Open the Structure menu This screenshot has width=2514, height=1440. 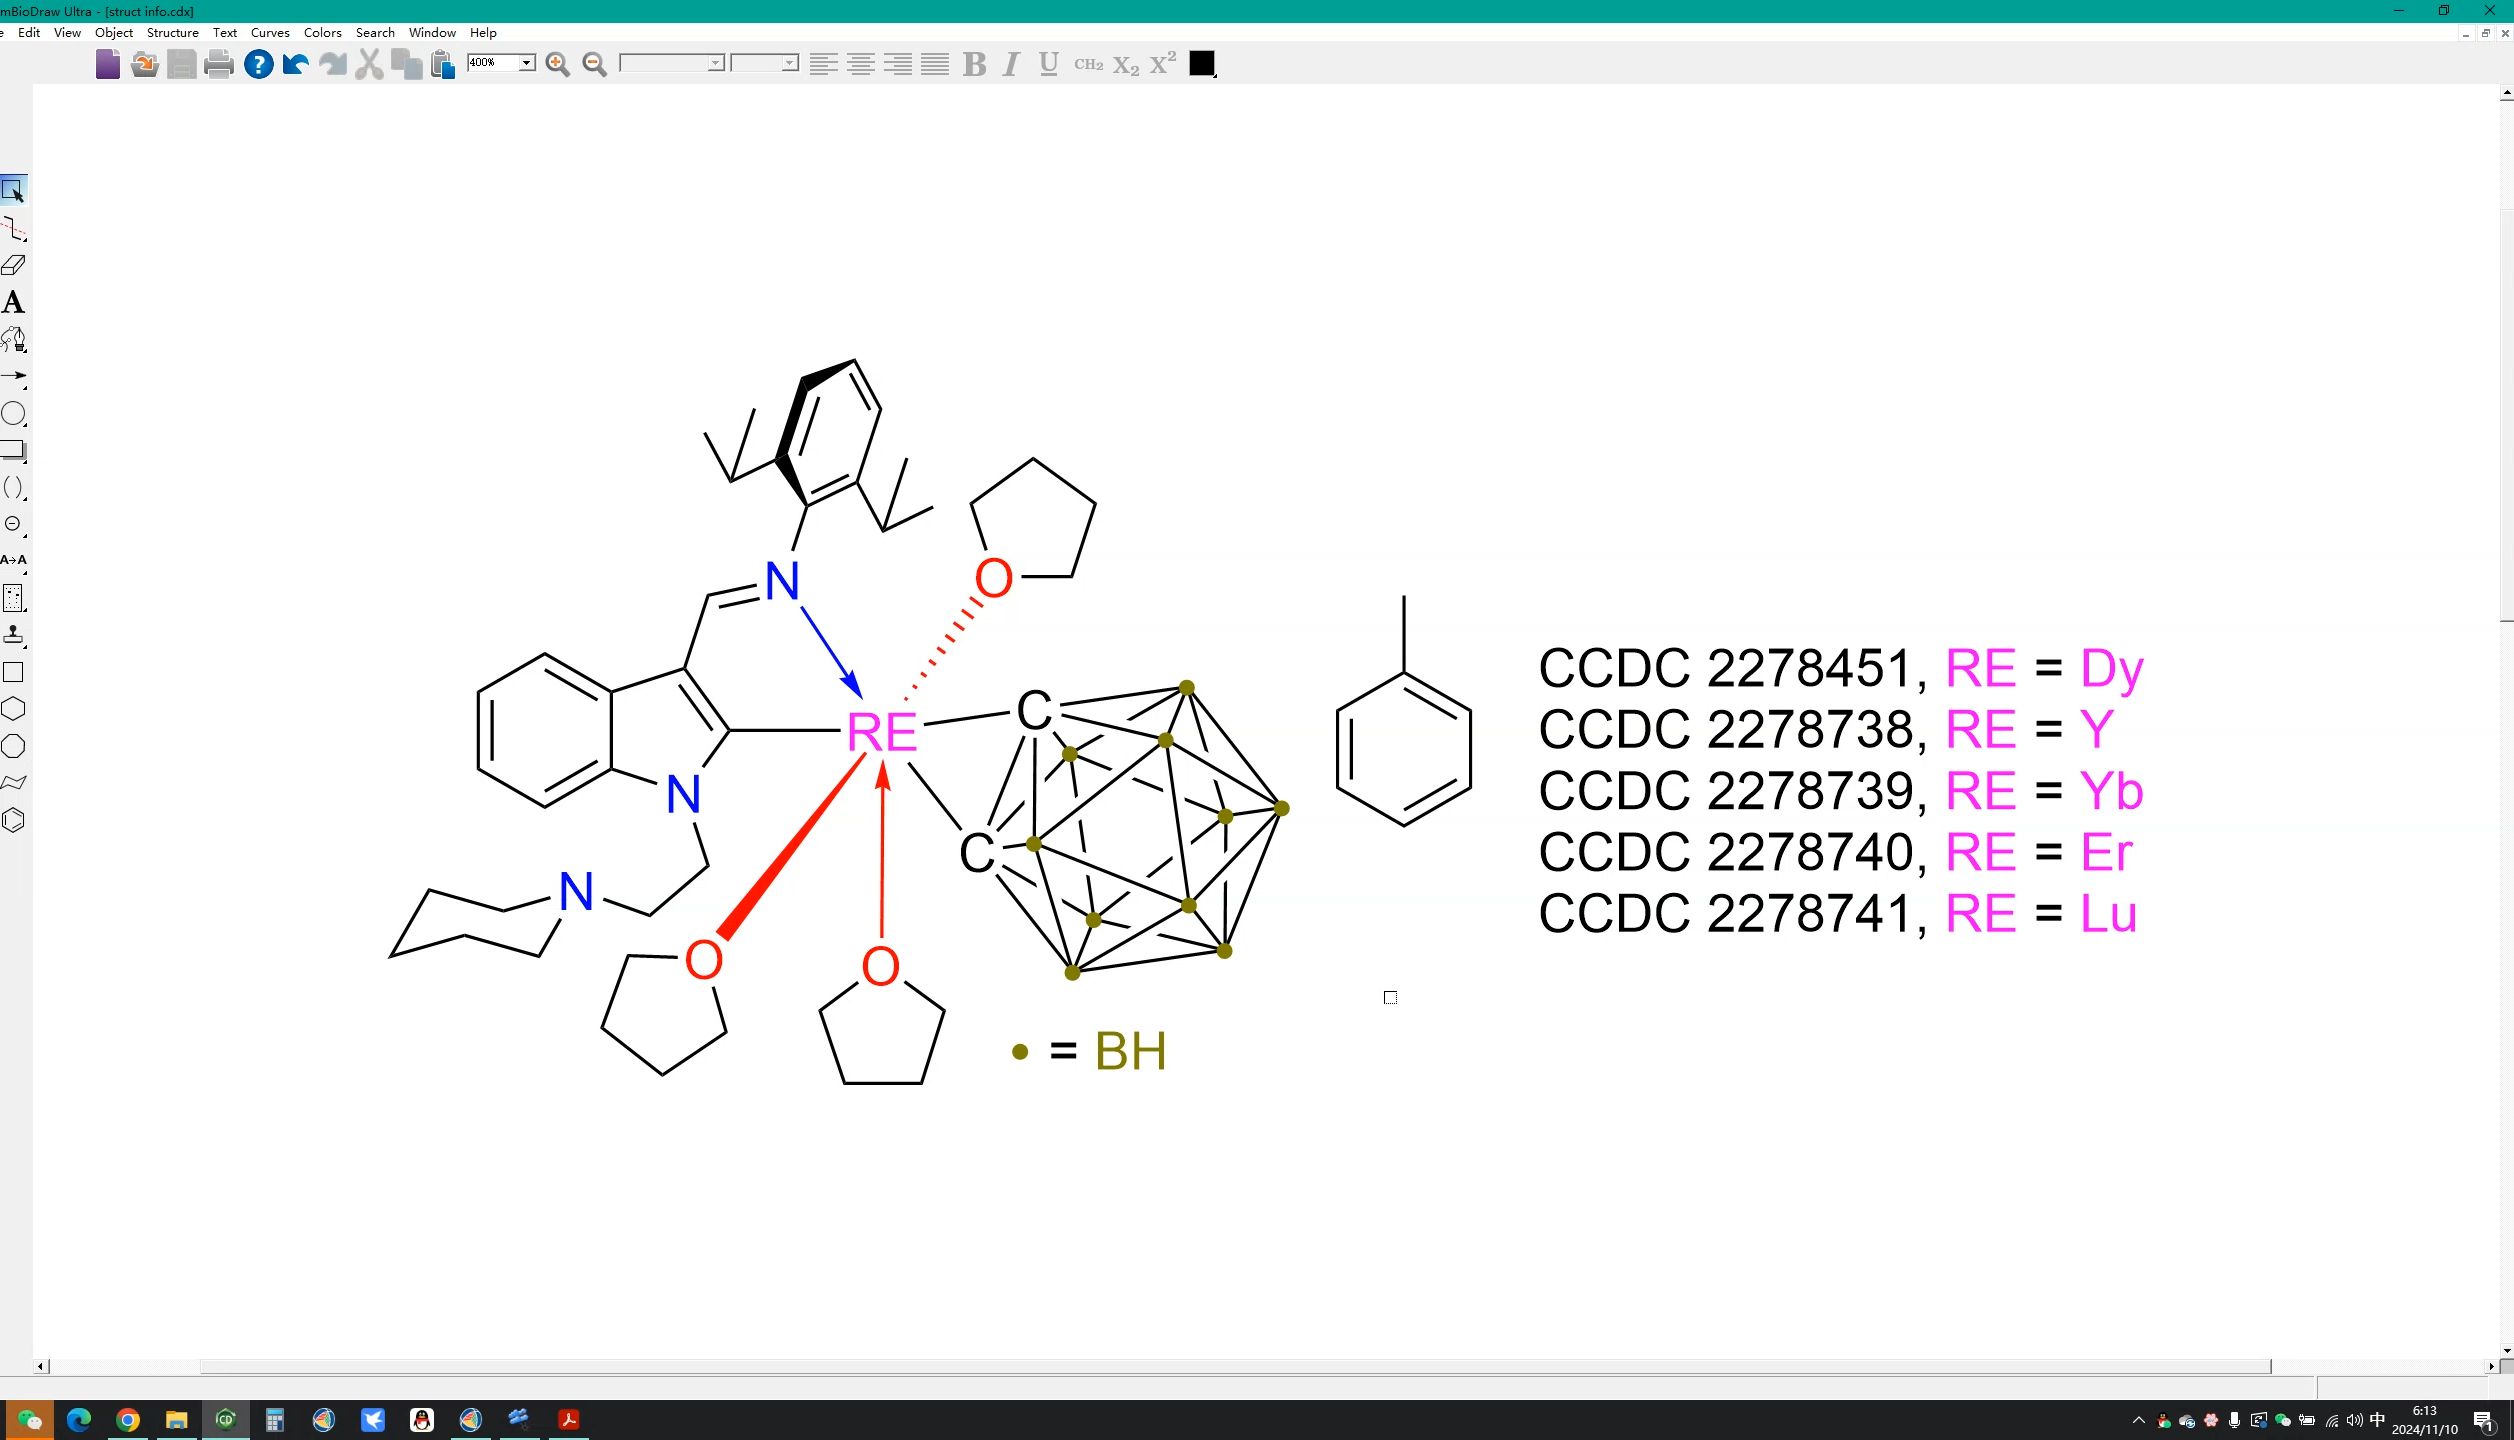[x=172, y=32]
